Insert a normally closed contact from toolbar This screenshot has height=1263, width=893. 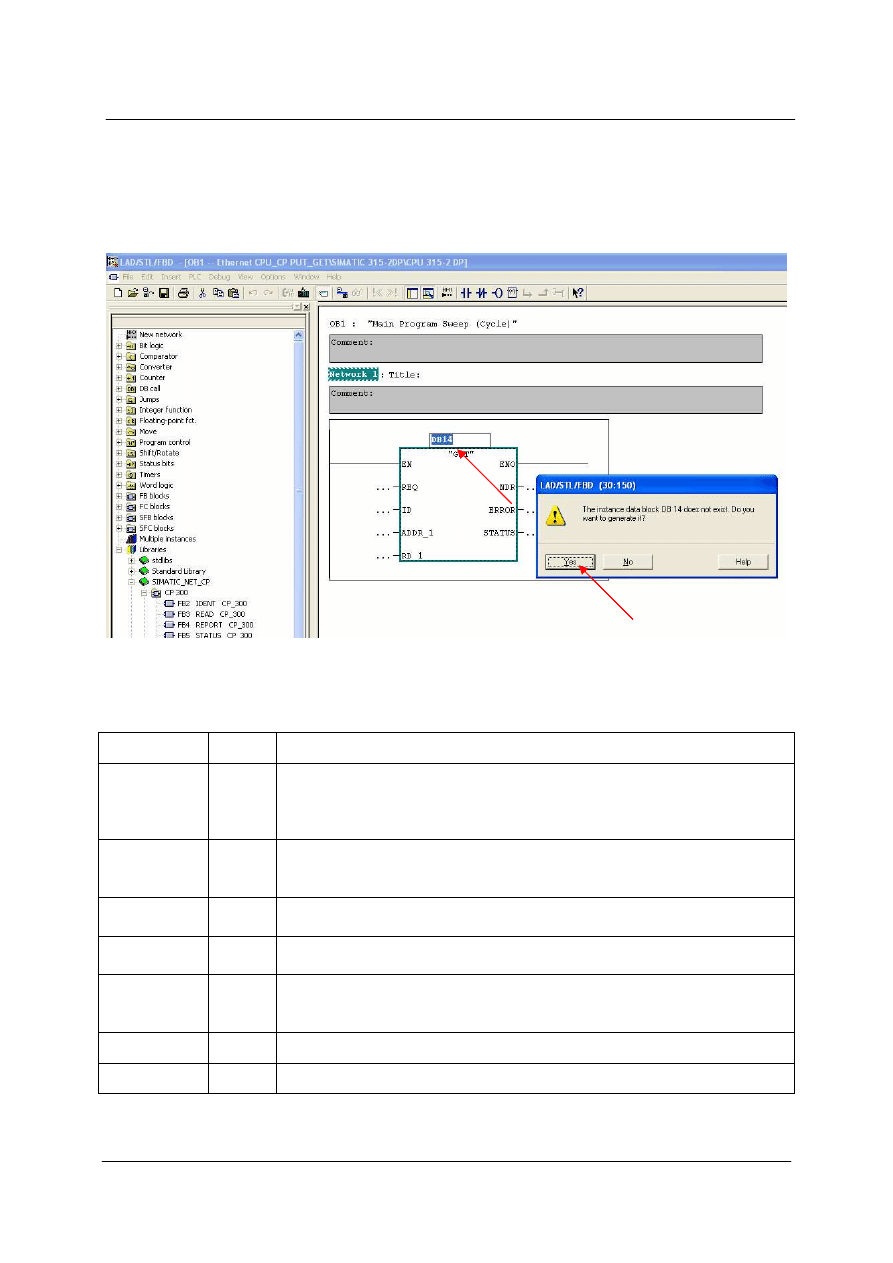click(x=481, y=293)
